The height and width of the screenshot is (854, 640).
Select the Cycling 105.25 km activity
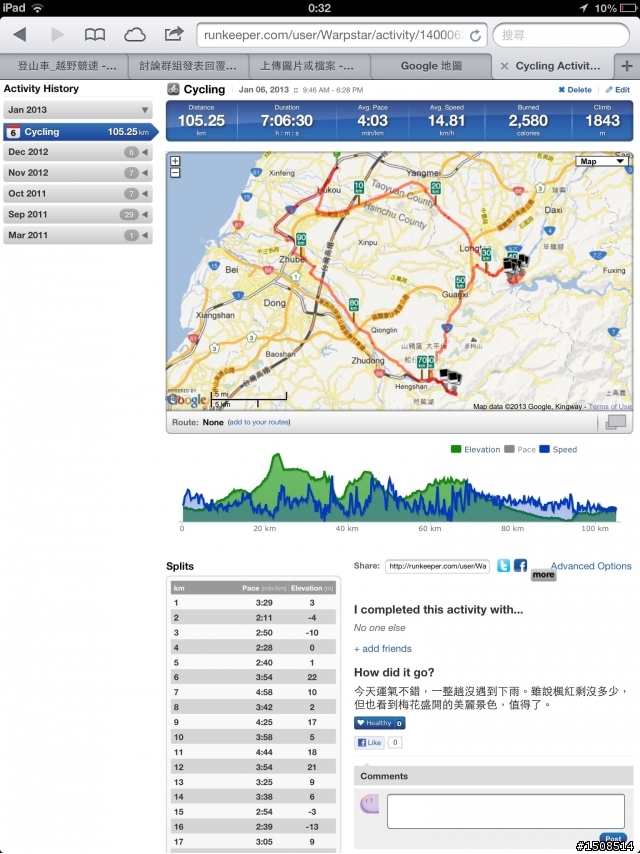point(80,132)
